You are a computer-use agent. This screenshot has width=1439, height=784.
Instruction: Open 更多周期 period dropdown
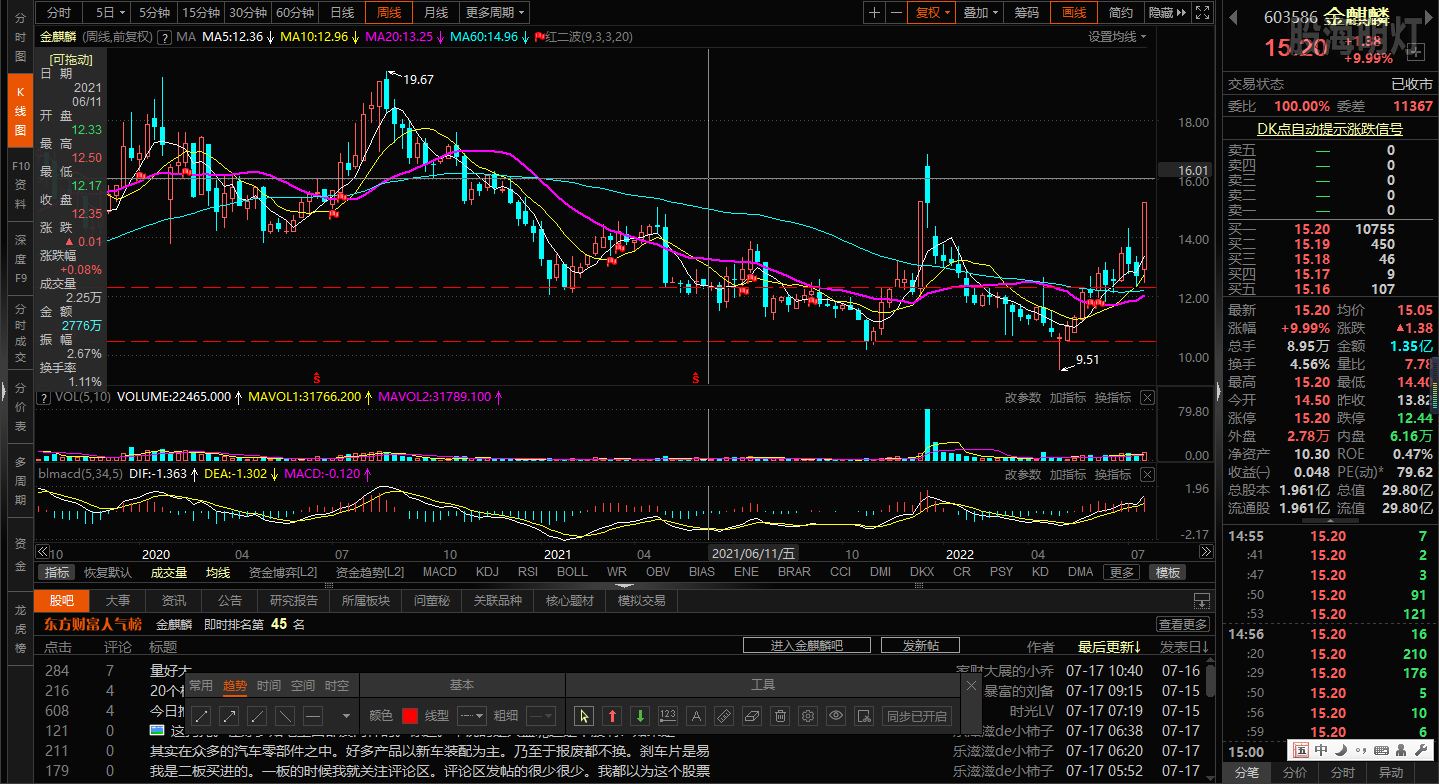tap(495, 12)
